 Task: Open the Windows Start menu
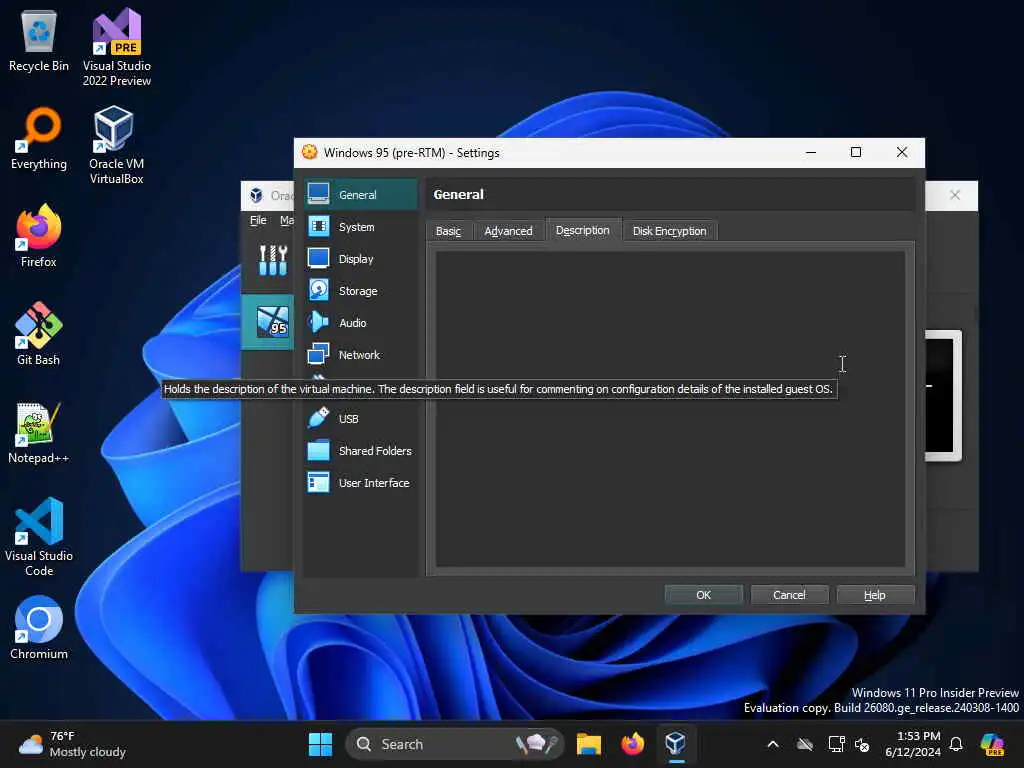320,744
